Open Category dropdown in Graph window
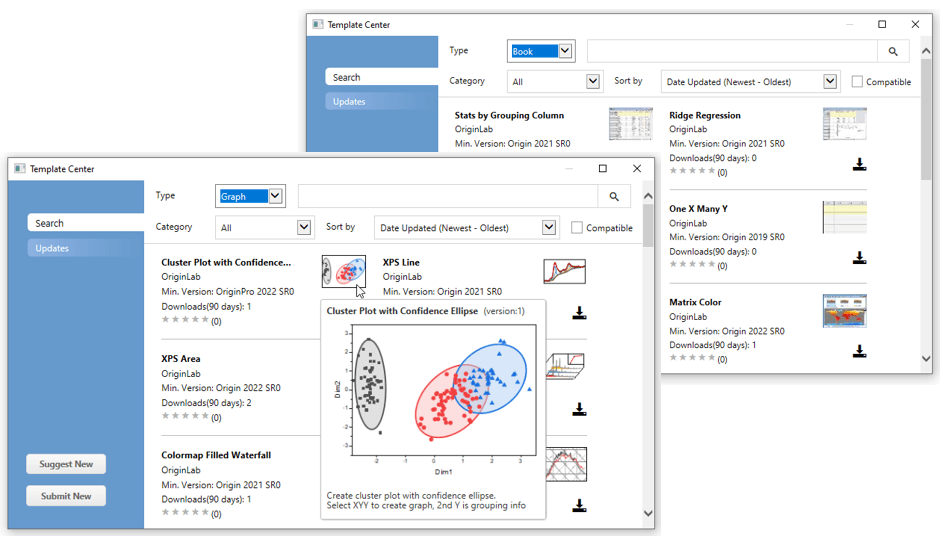 pos(265,227)
